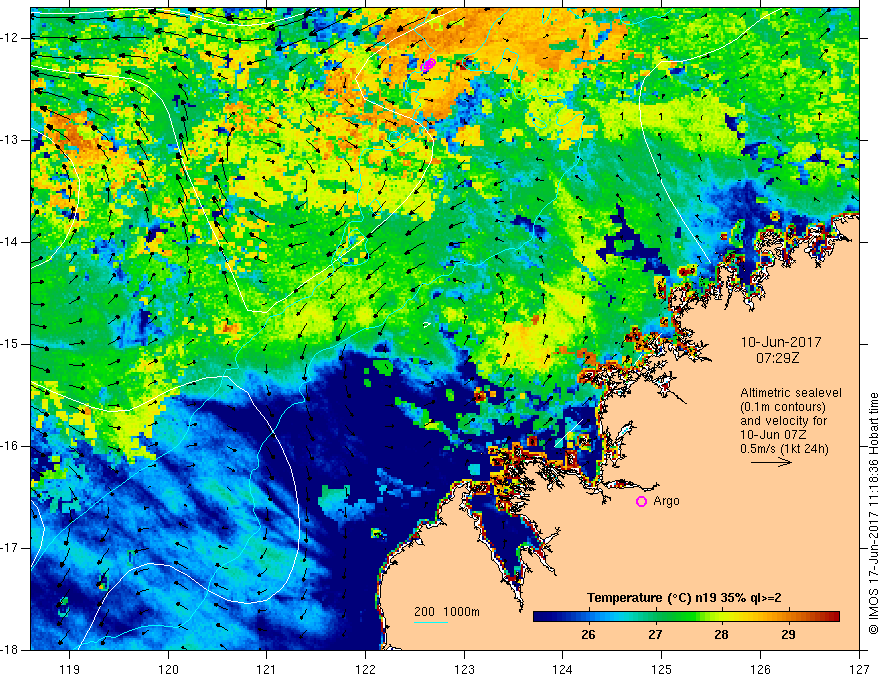Click the "0.5m/s (1kt 24h)" text
The height and width of the screenshot is (680, 880).
click(784, 448)
